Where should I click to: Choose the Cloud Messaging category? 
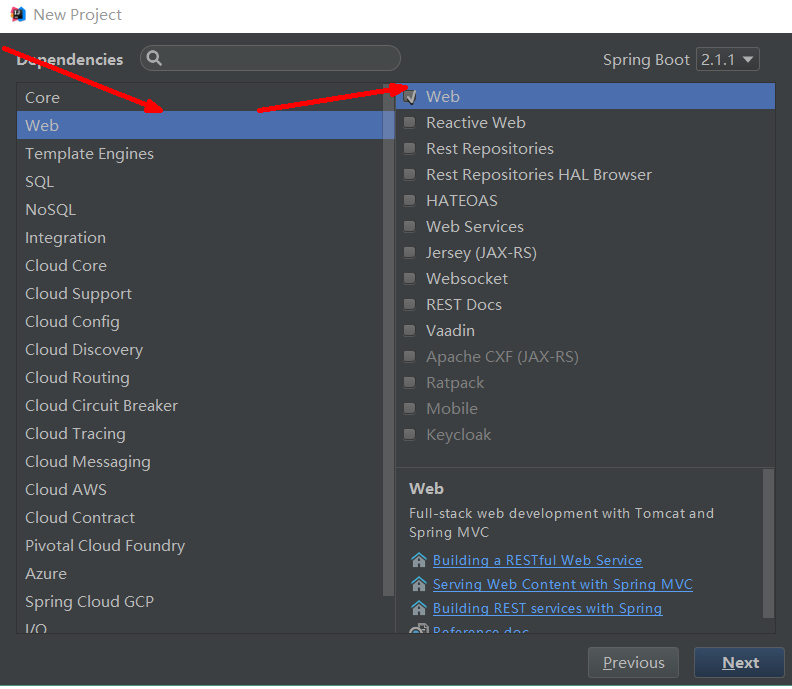[200, 461]
